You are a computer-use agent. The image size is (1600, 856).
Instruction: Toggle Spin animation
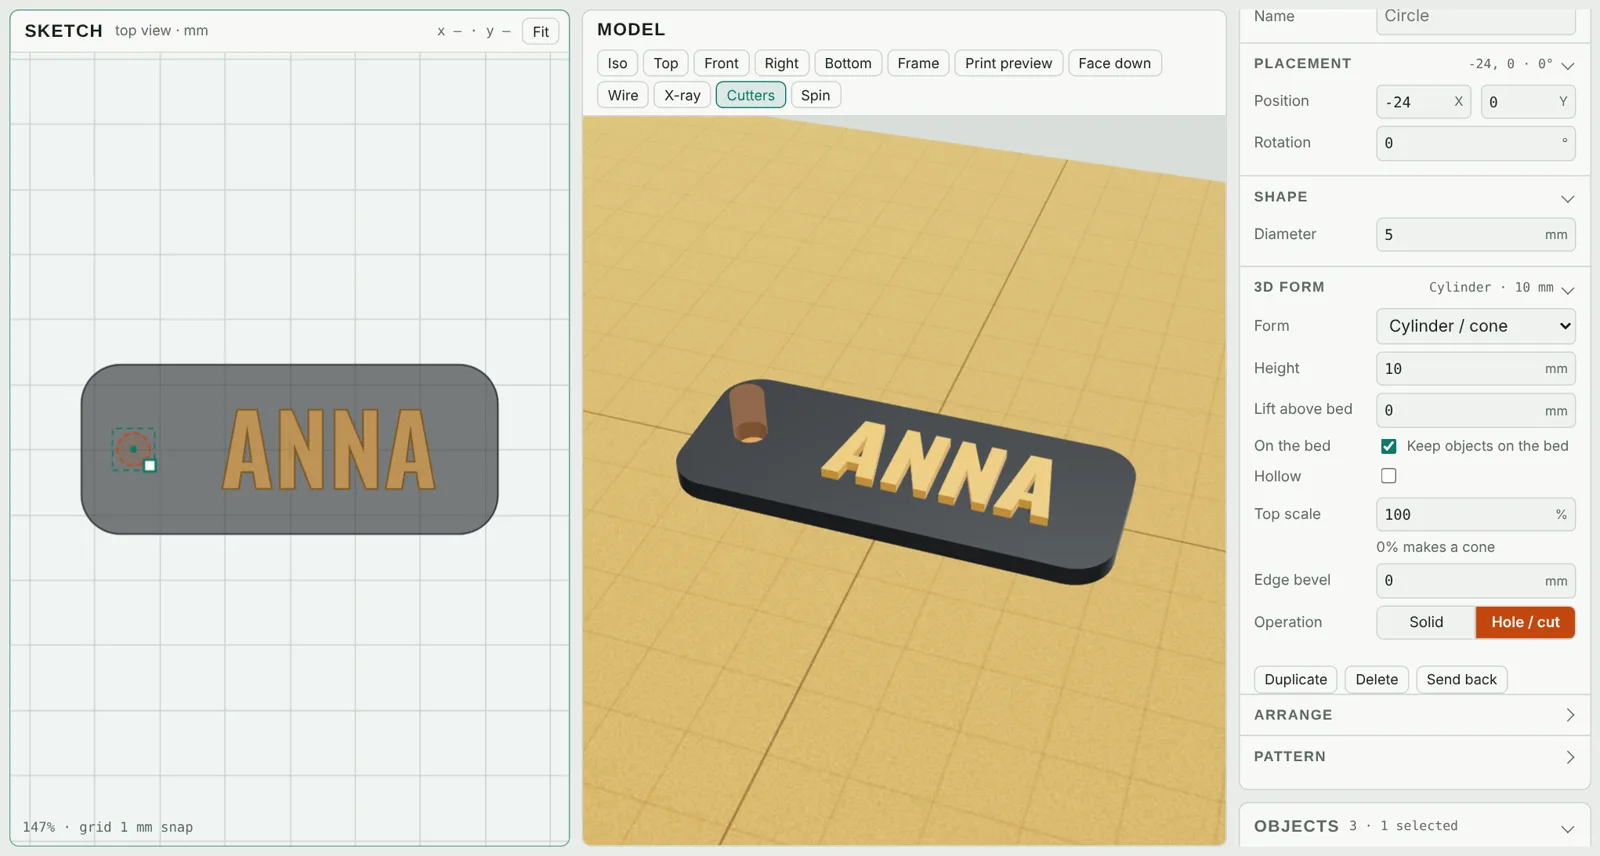click(815, 95)
